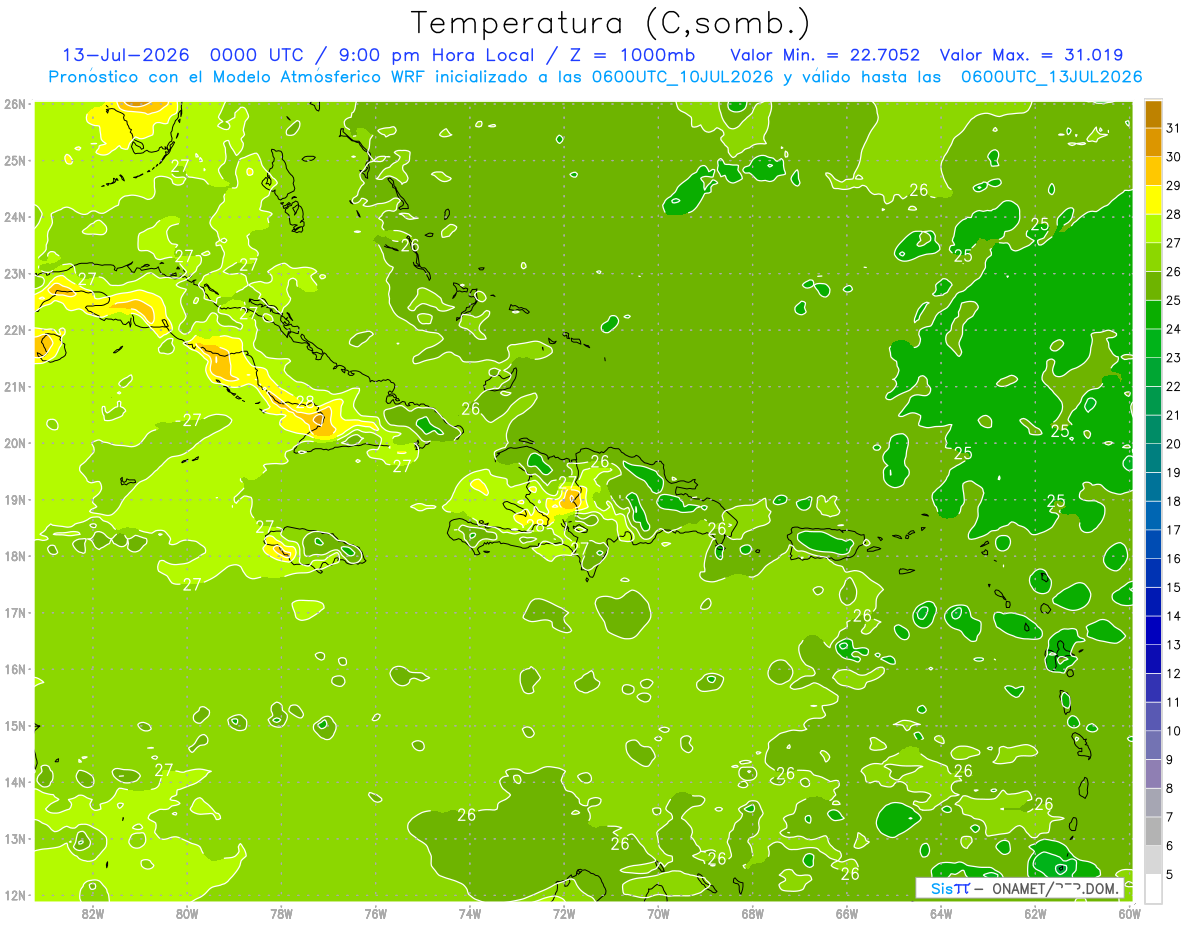Pick the purple color bar segment between 9 and 10

(x=1153, y=745)
